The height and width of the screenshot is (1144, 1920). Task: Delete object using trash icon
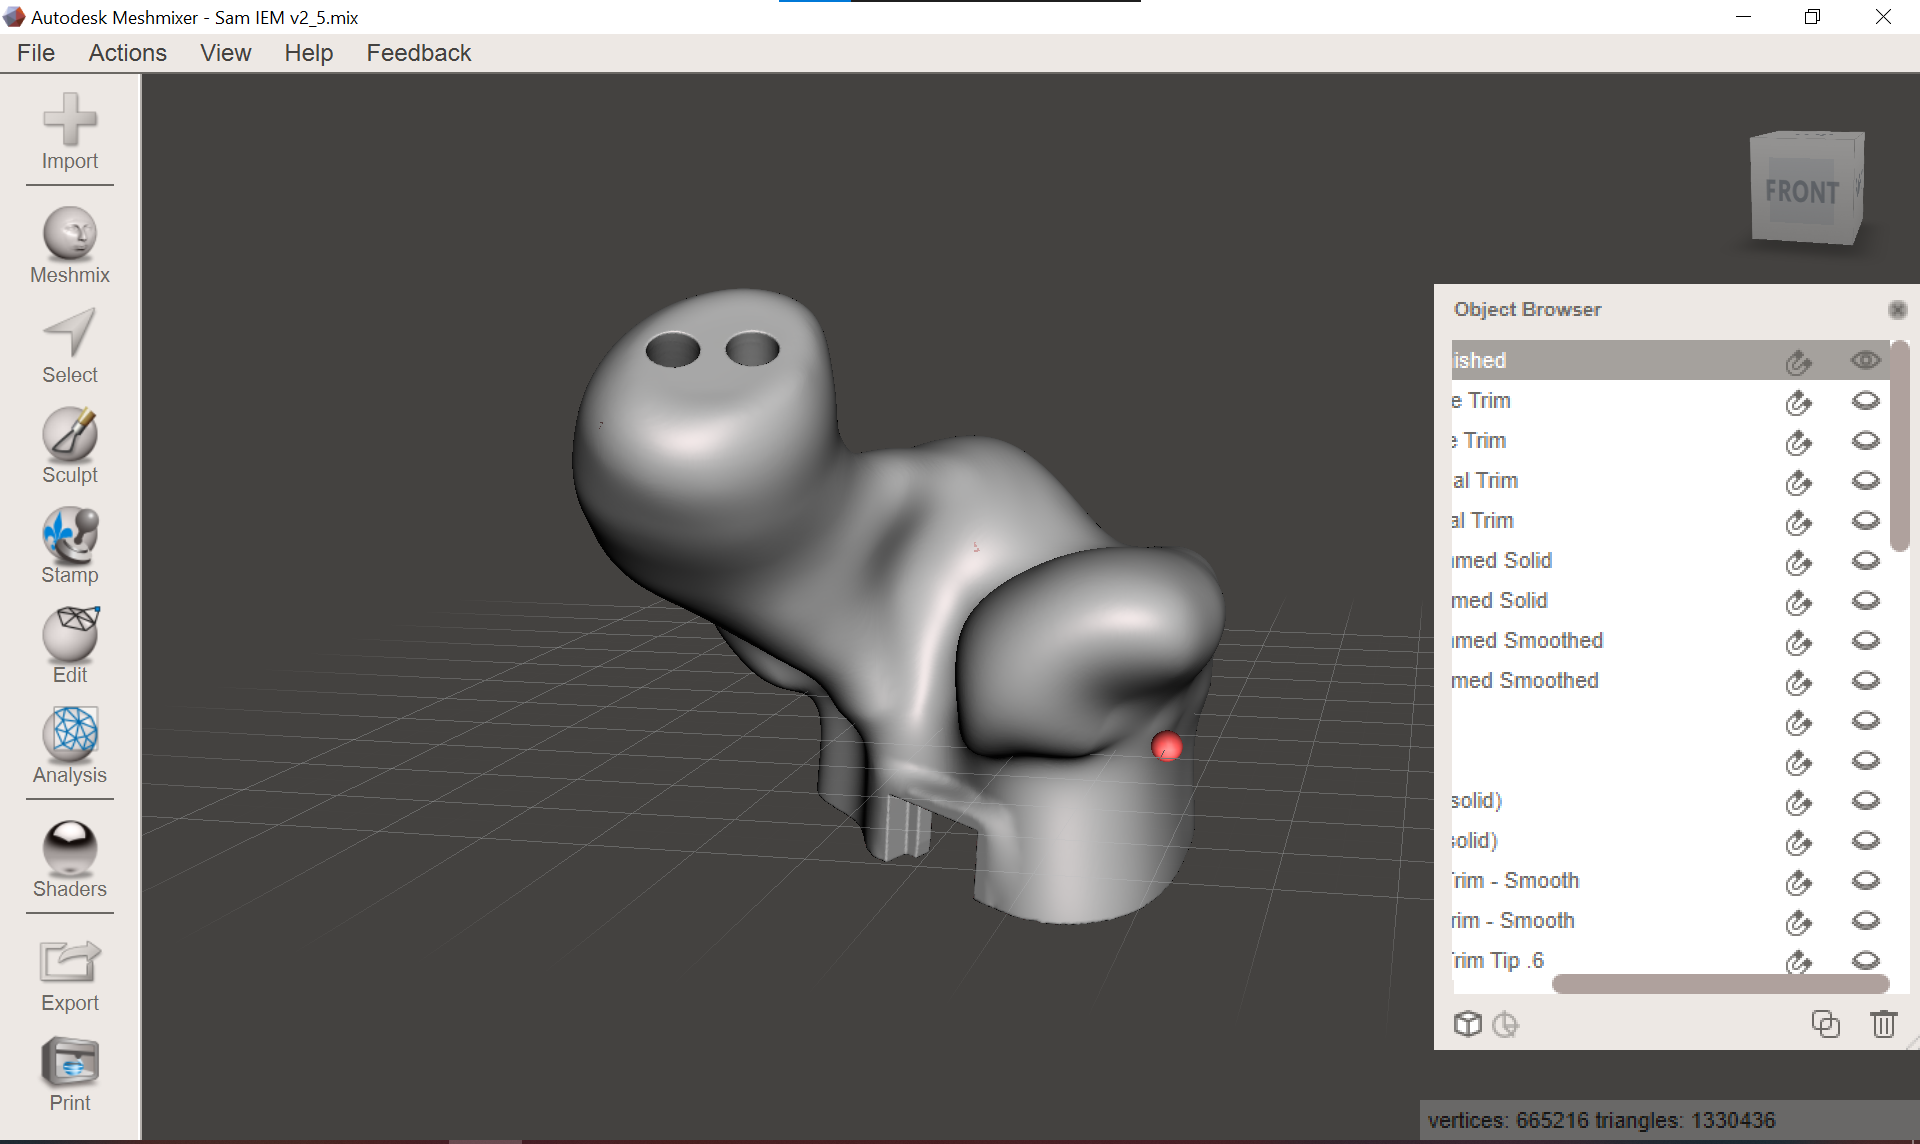tap(1883, 1024)
